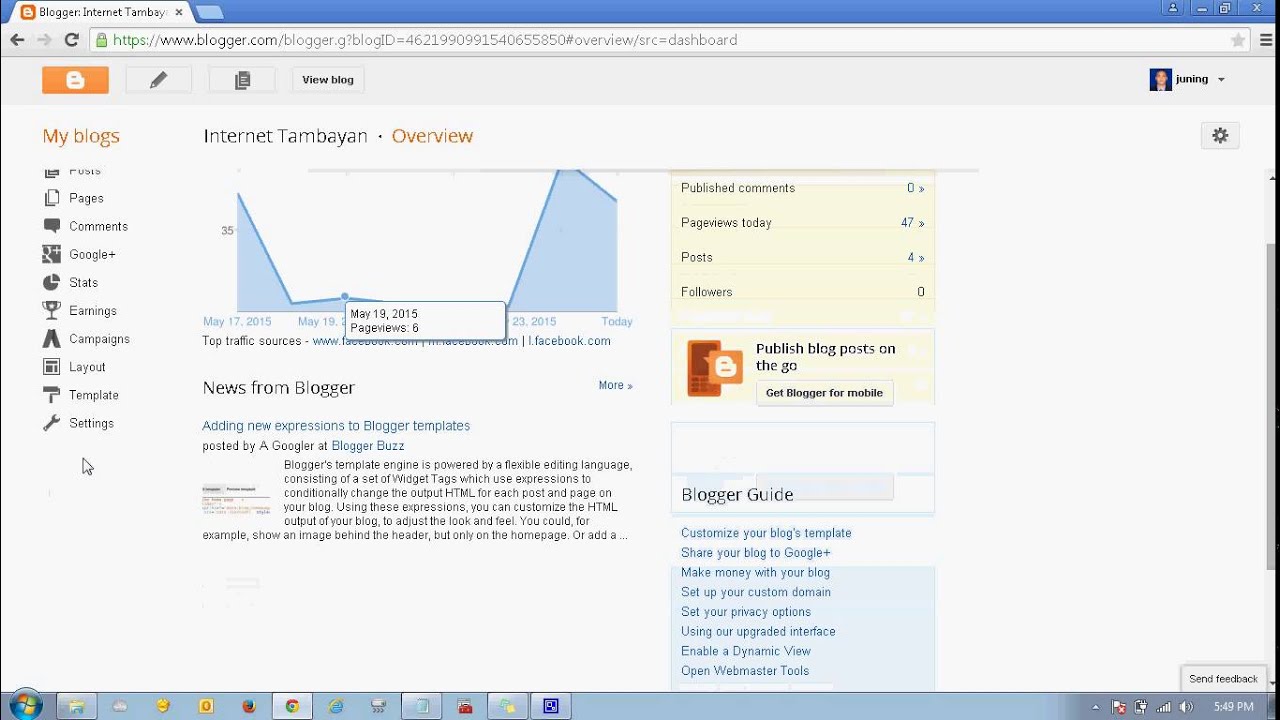Click the May 19 chart data point

pos(345,296)
